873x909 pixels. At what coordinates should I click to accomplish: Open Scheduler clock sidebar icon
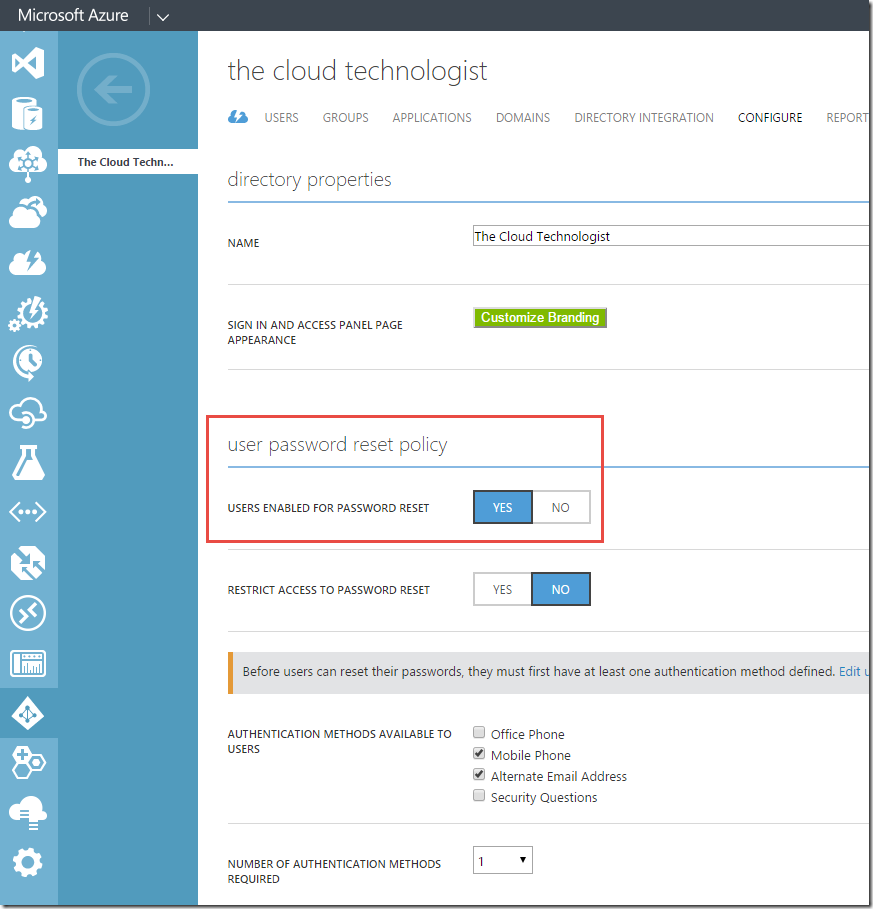(28, 363)
